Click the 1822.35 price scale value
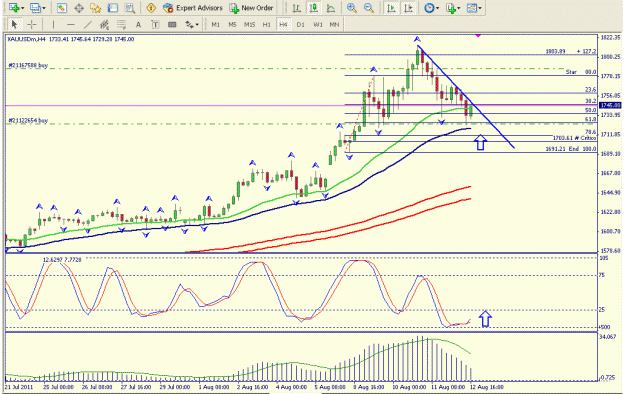 pyautogui.click(x=610, y=37)
